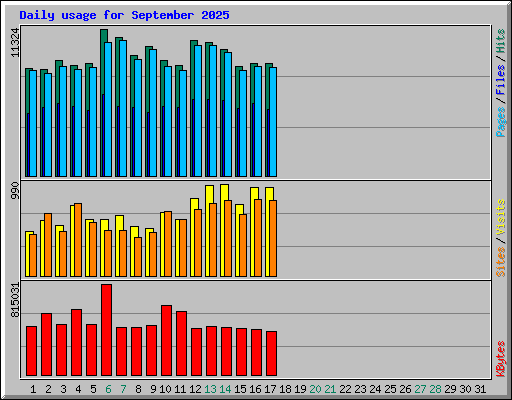Click day 16 on the x-axis

click(x=255, y=389)
